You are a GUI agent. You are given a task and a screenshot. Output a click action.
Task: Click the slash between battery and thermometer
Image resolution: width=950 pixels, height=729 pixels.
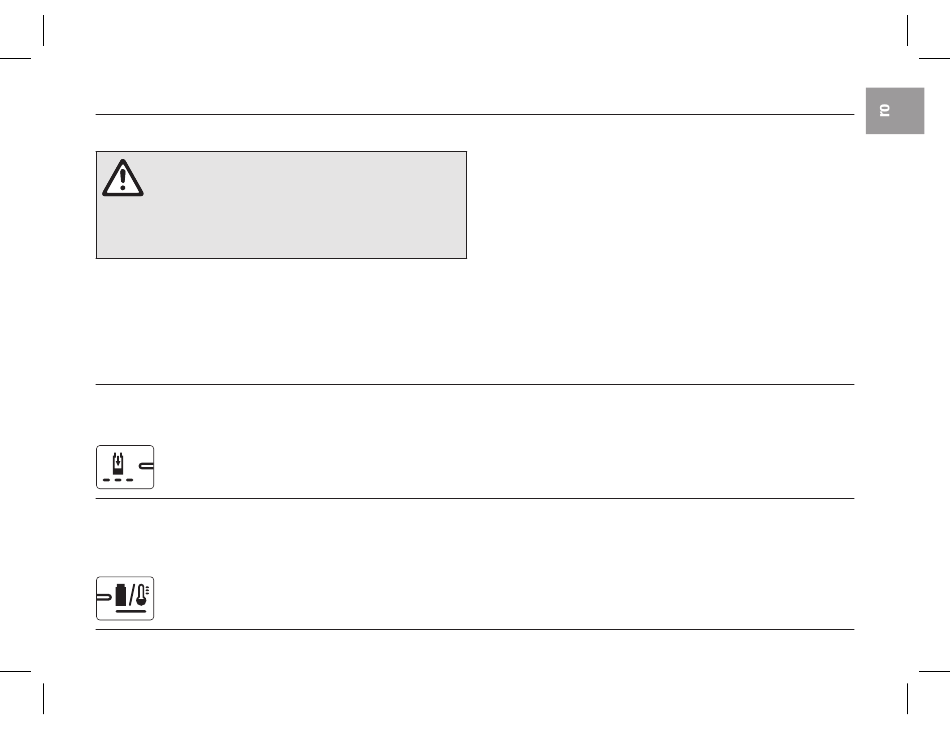pos(132,596)
